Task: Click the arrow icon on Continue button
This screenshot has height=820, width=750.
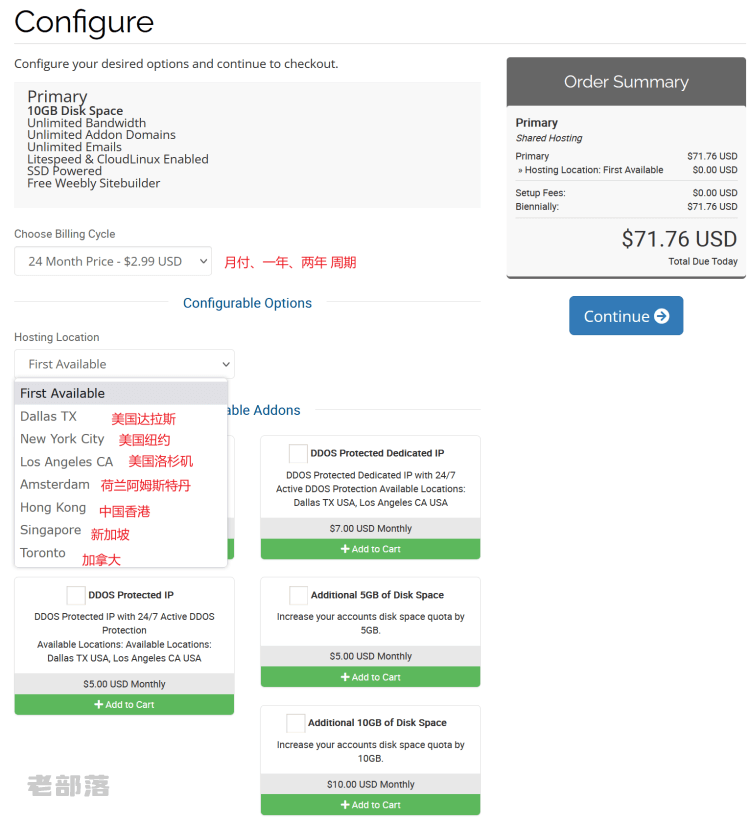Action: (662, 316)
